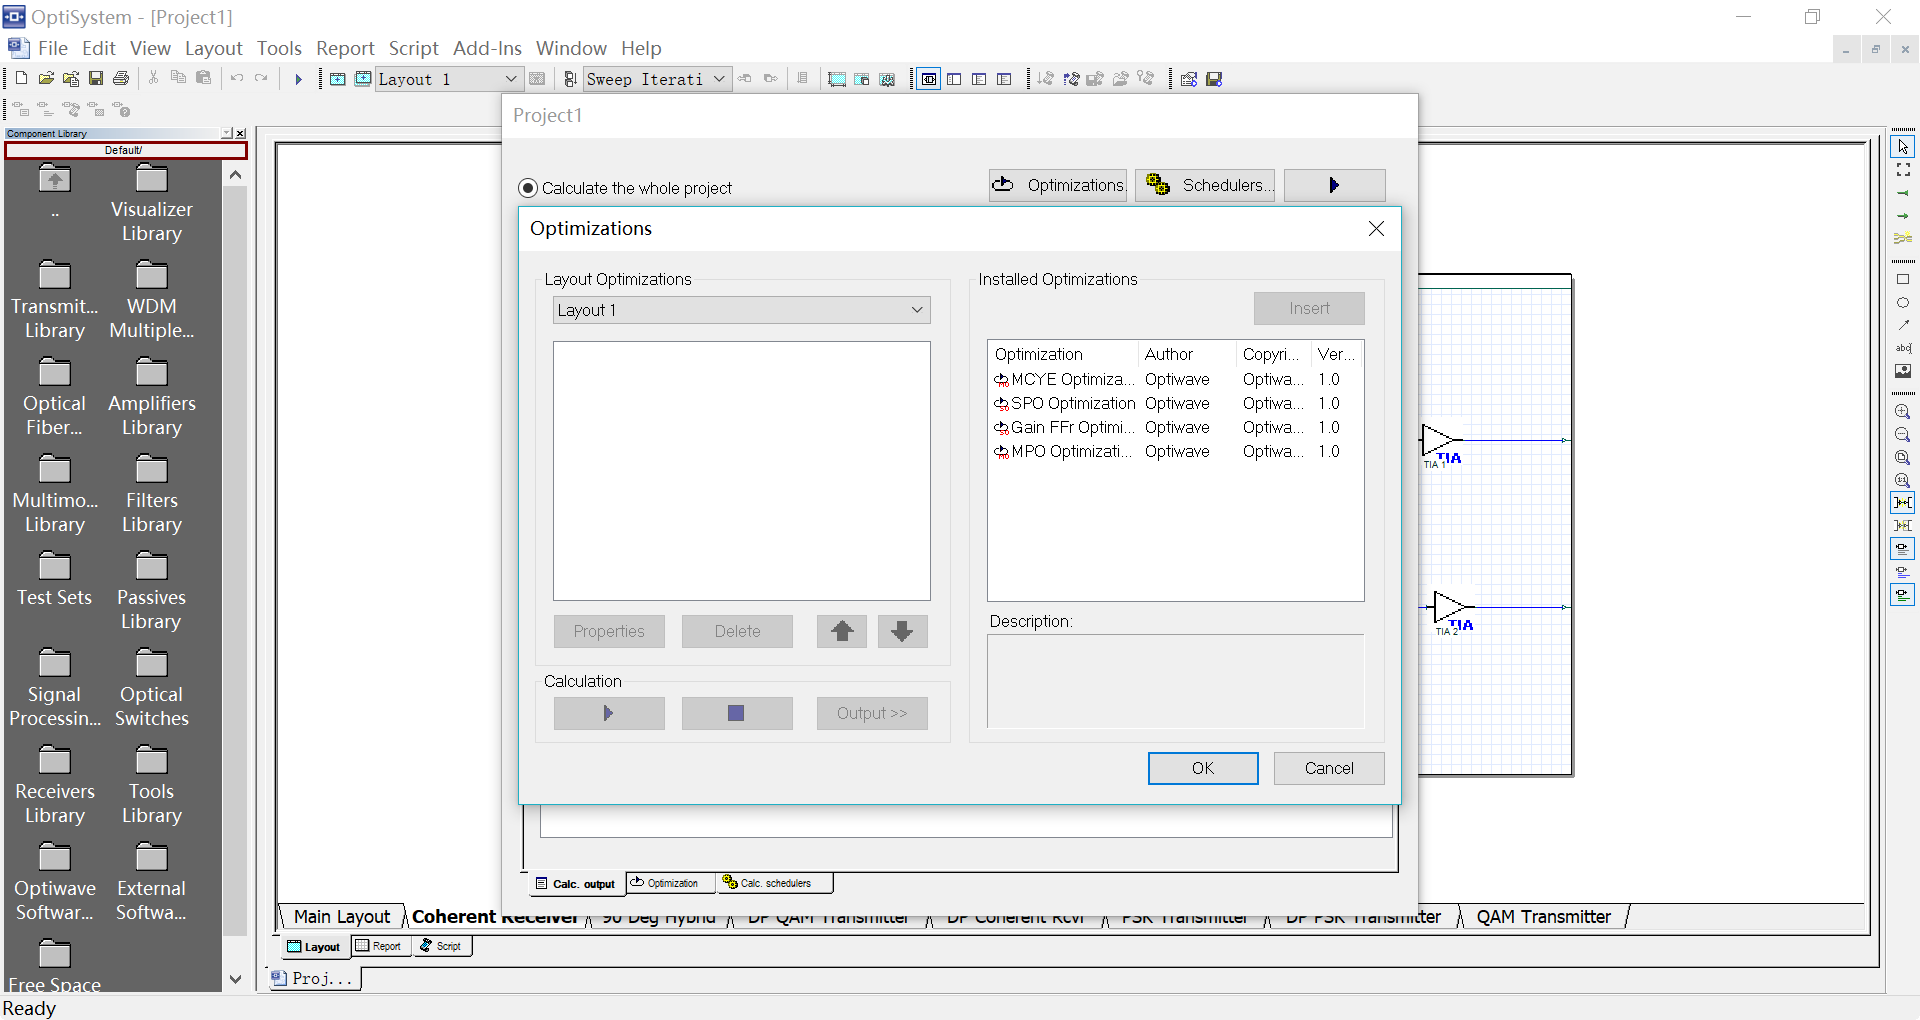Move selected optimization down with arrow button

[902, 631]
